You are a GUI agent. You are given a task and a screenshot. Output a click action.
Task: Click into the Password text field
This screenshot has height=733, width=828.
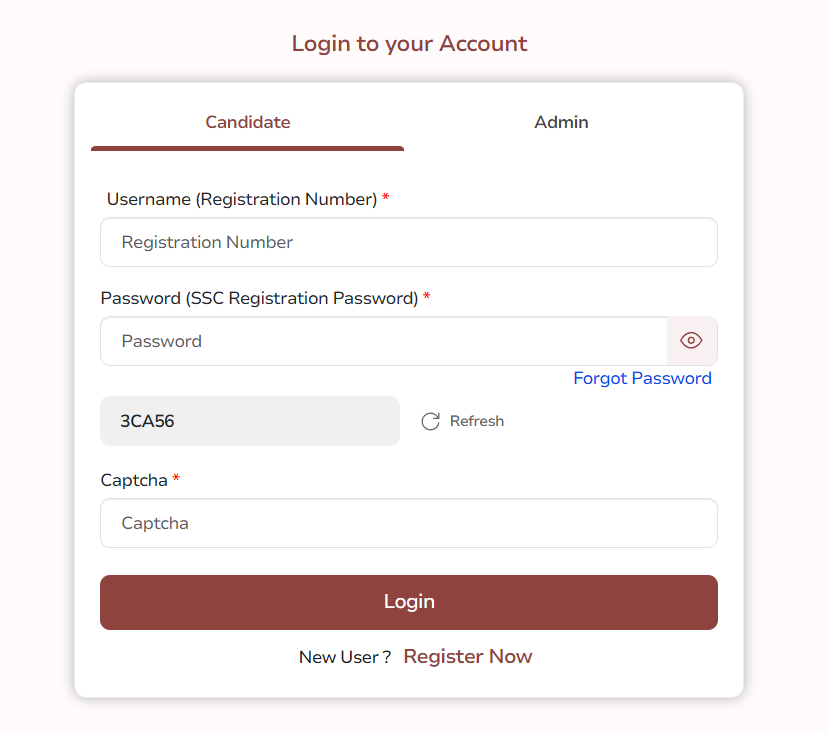pos(383,341)
